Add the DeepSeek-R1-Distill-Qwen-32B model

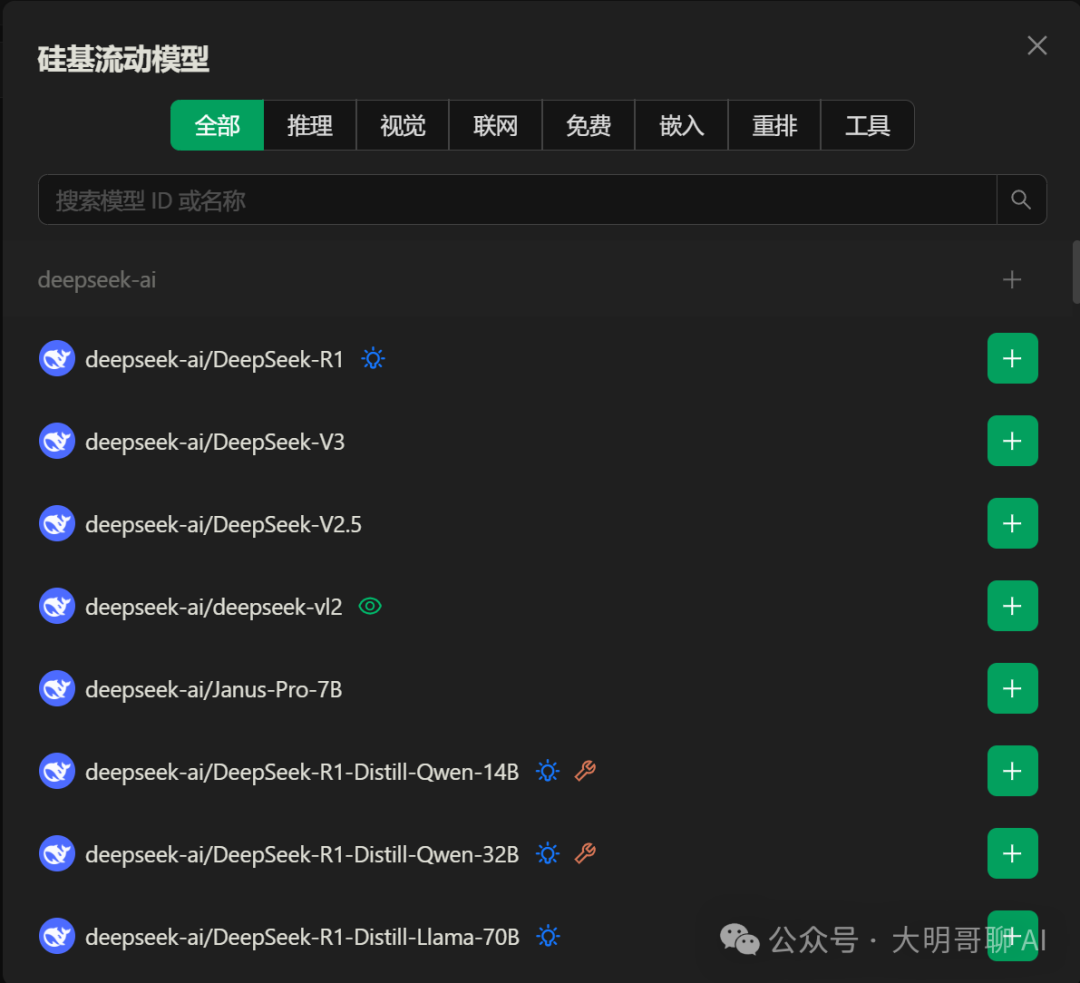coord(1012,853)
